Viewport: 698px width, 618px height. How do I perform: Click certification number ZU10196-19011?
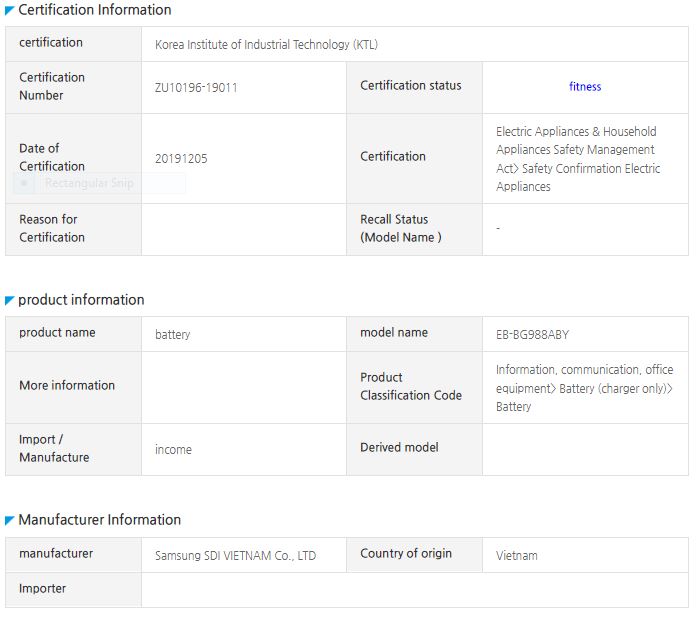point(196,88)
